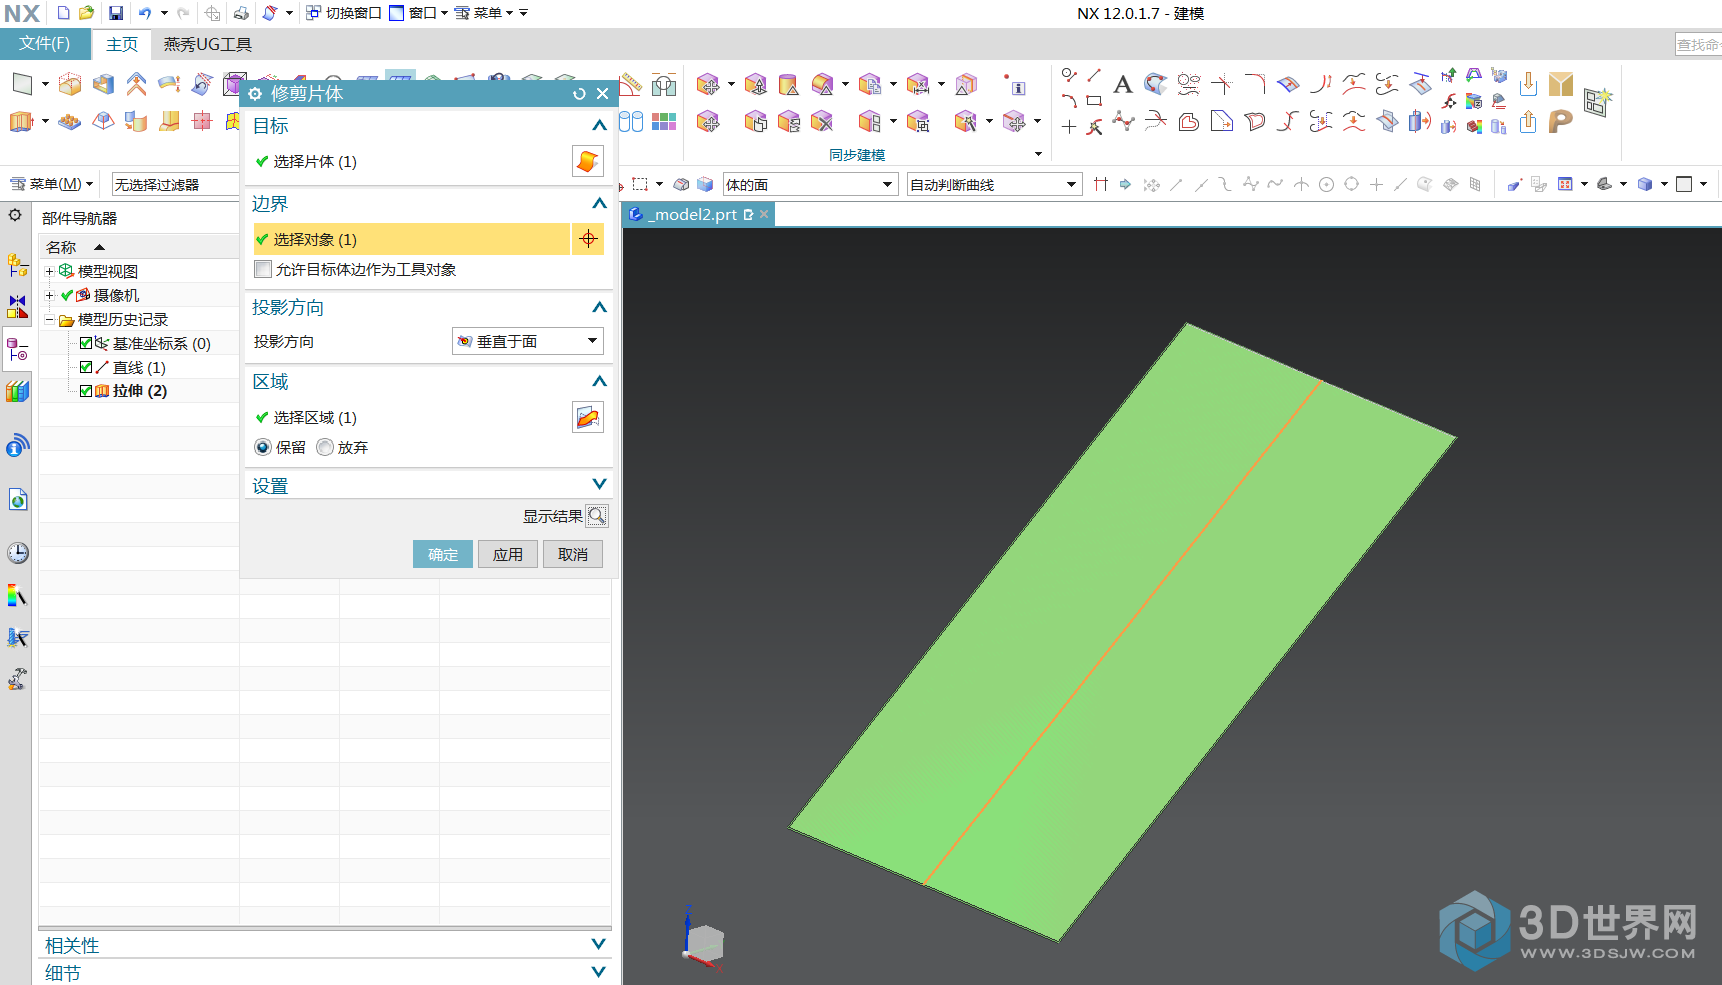Enable allow target edges as tool objects

(x=263, y=269)
